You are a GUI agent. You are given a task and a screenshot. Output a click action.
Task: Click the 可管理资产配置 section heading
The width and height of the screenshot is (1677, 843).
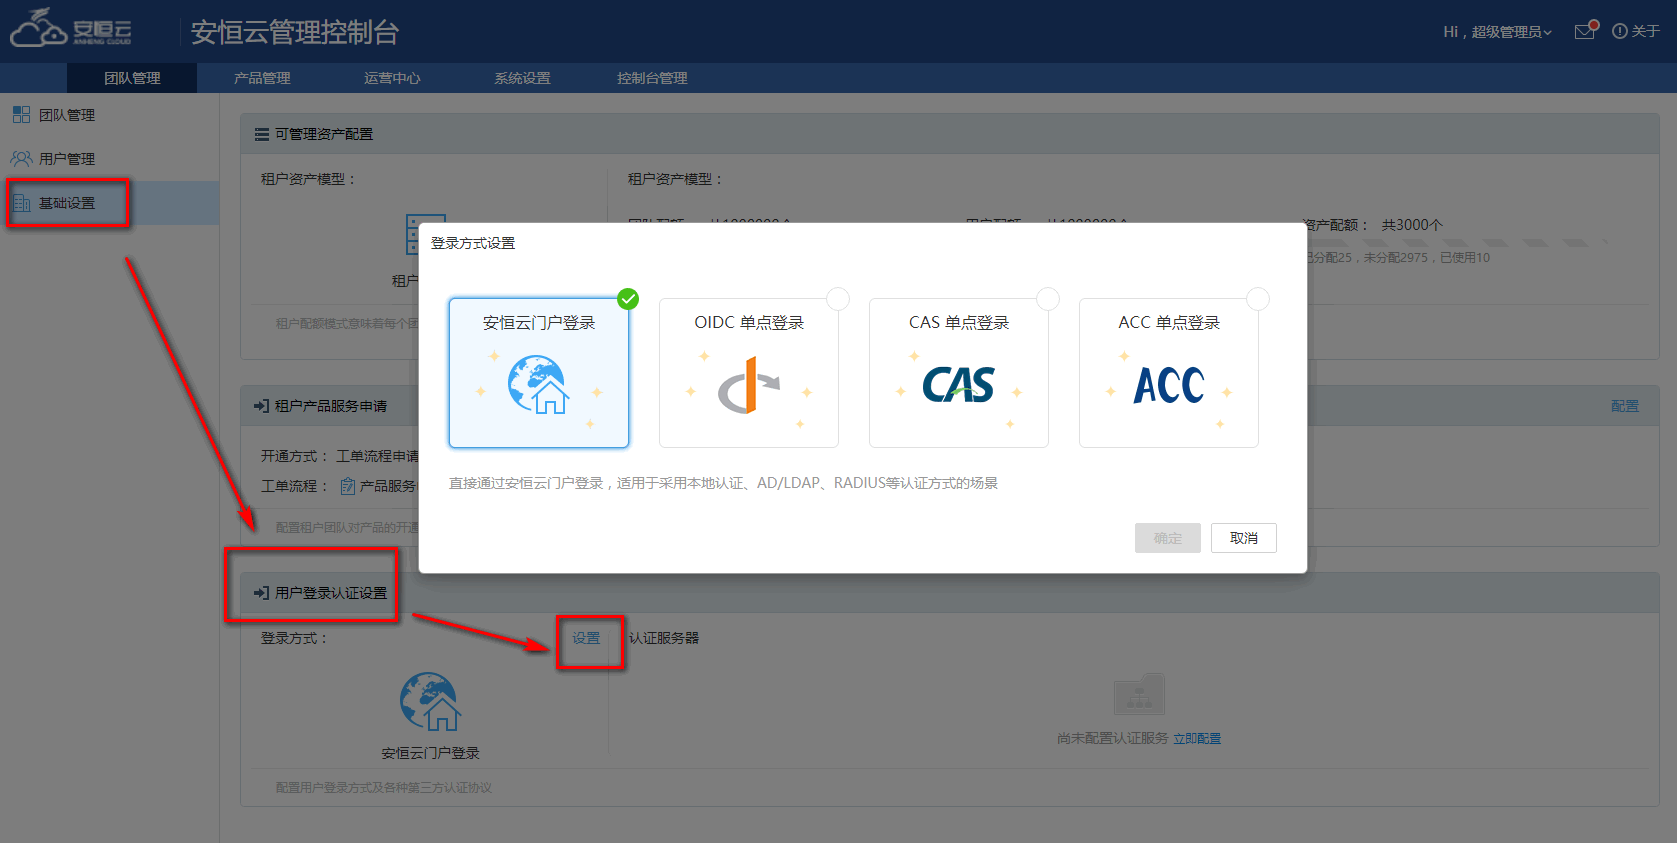tap(324, 134)
